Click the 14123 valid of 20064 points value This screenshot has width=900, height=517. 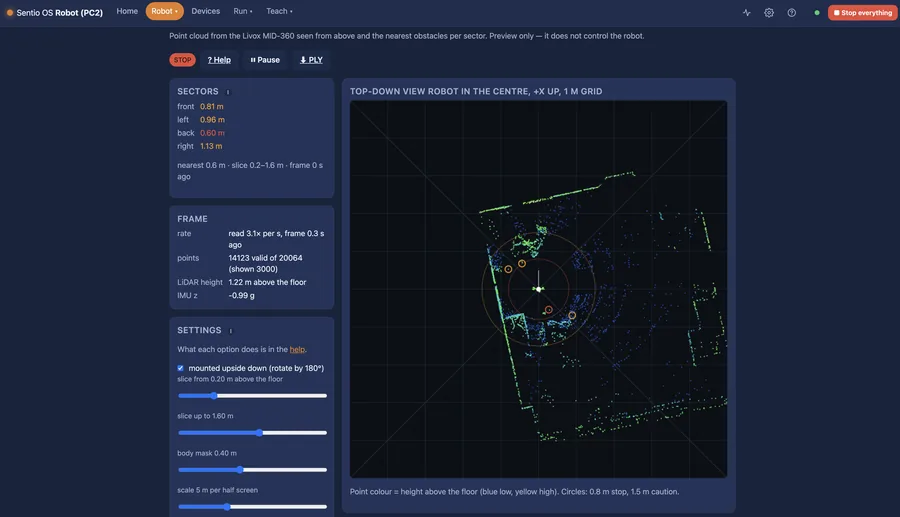tap(265, 263)
